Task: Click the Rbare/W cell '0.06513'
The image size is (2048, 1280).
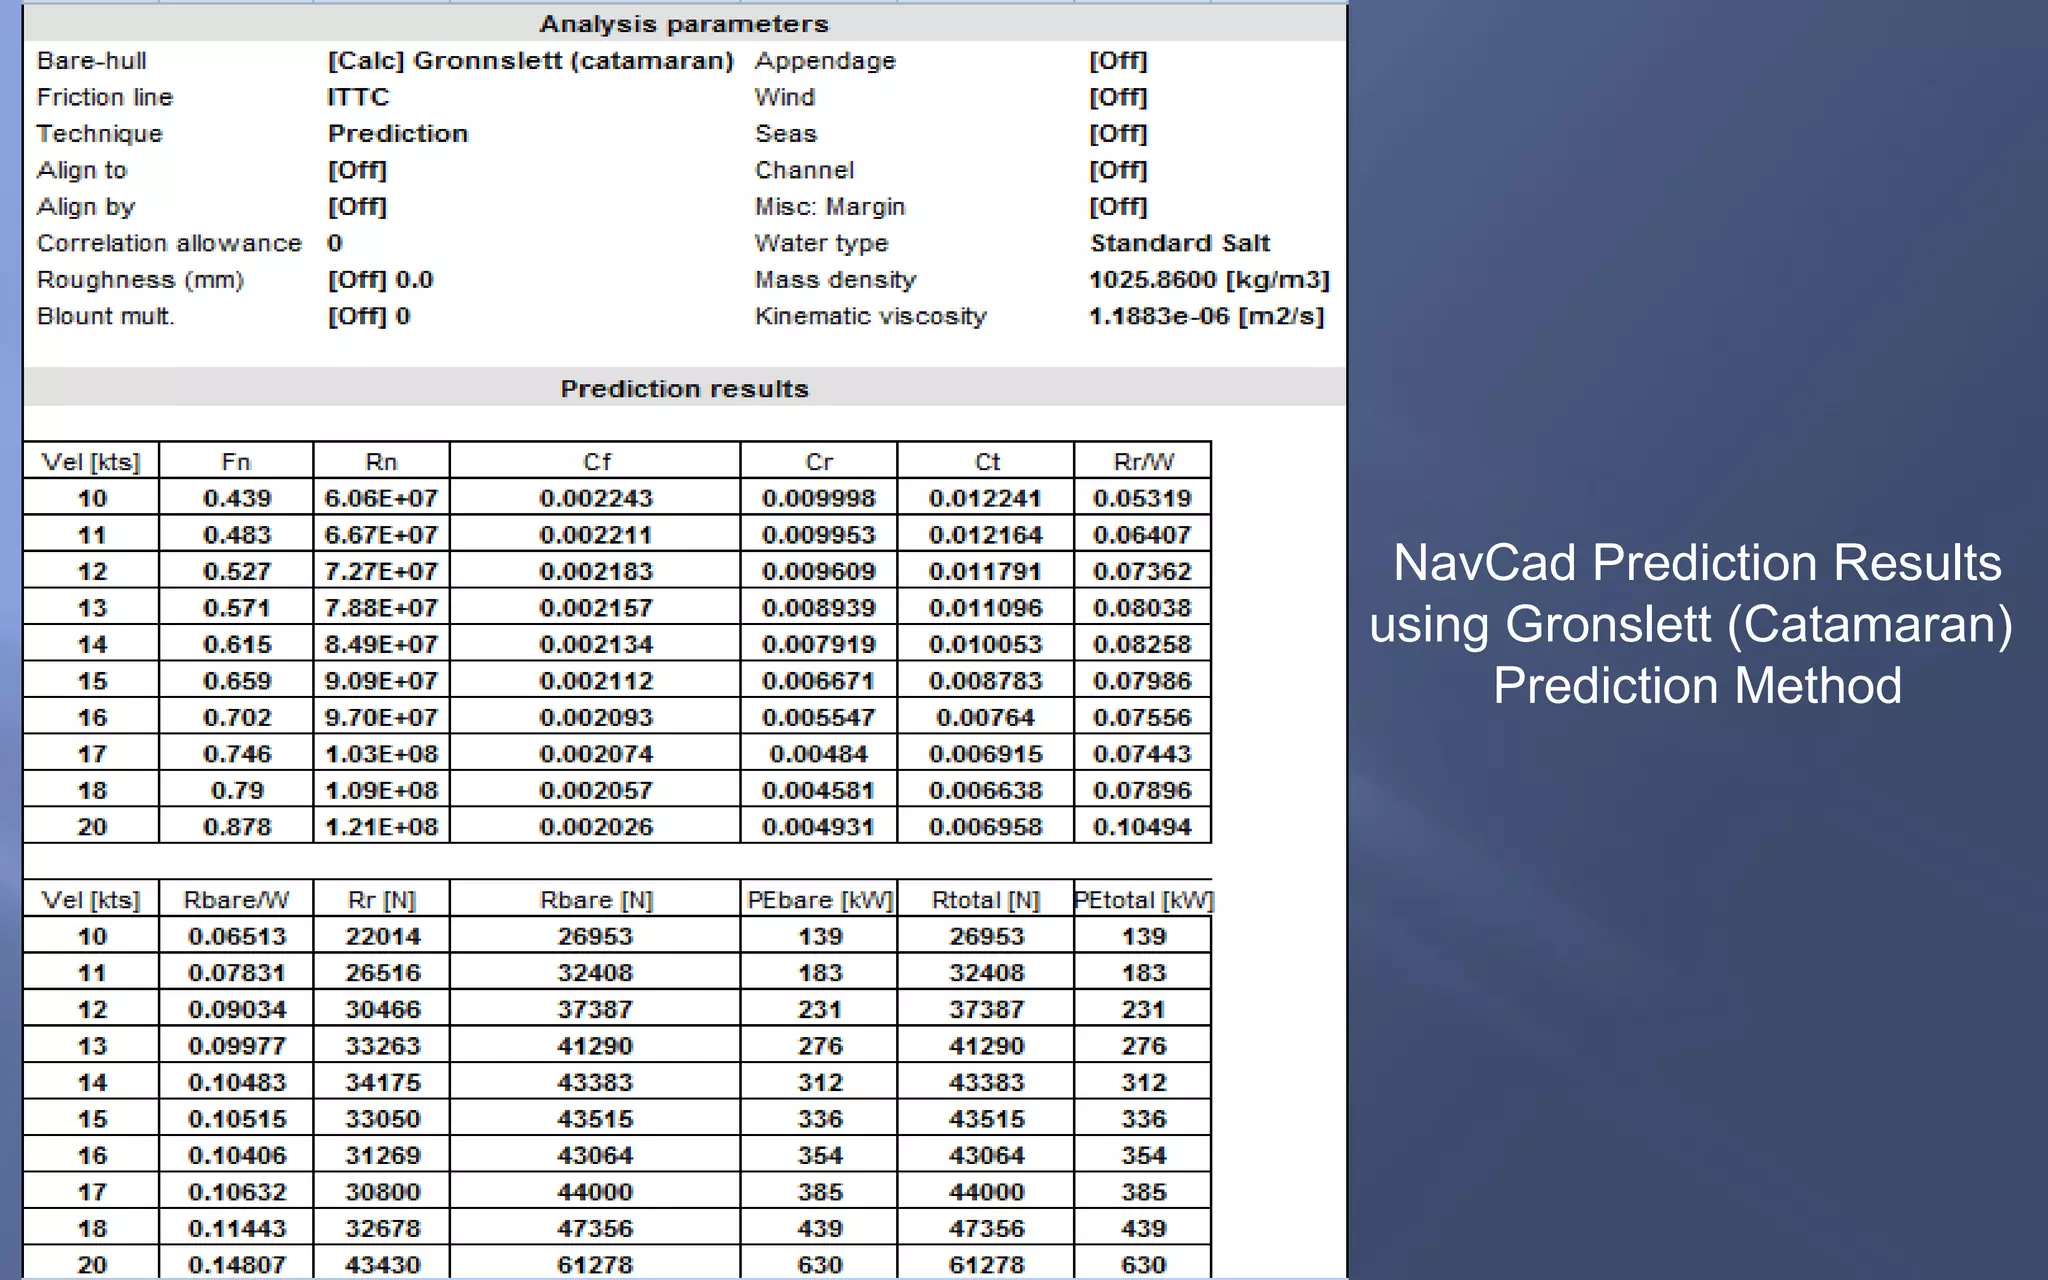Action: coord(237,936)
